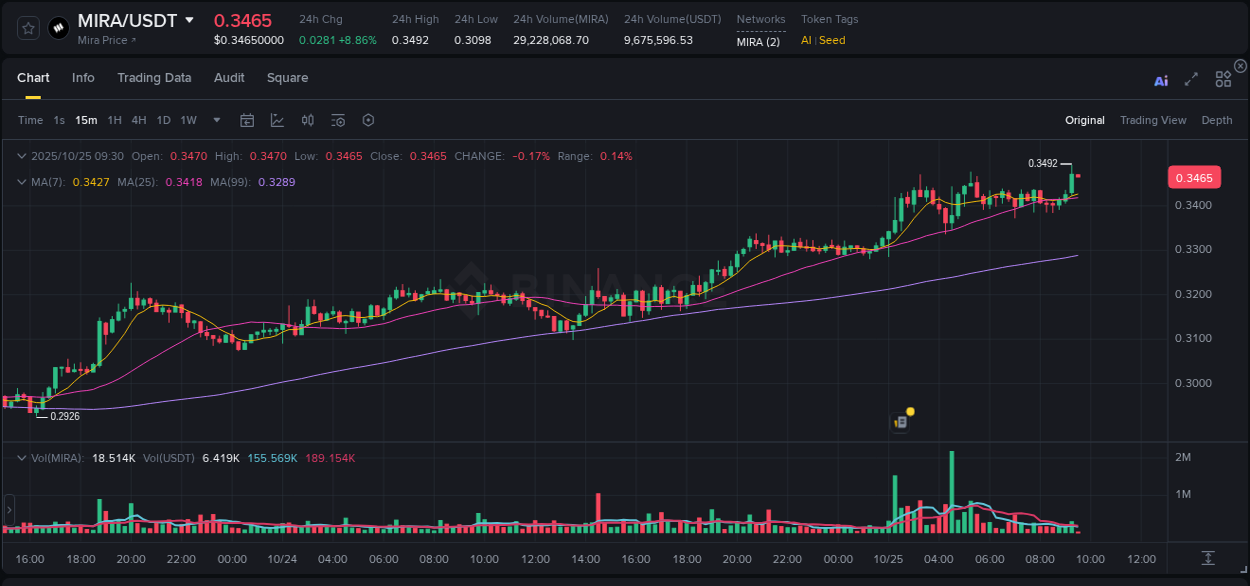Open the indicator settings icon
The image size is (1250, 586).
point(337,120)
